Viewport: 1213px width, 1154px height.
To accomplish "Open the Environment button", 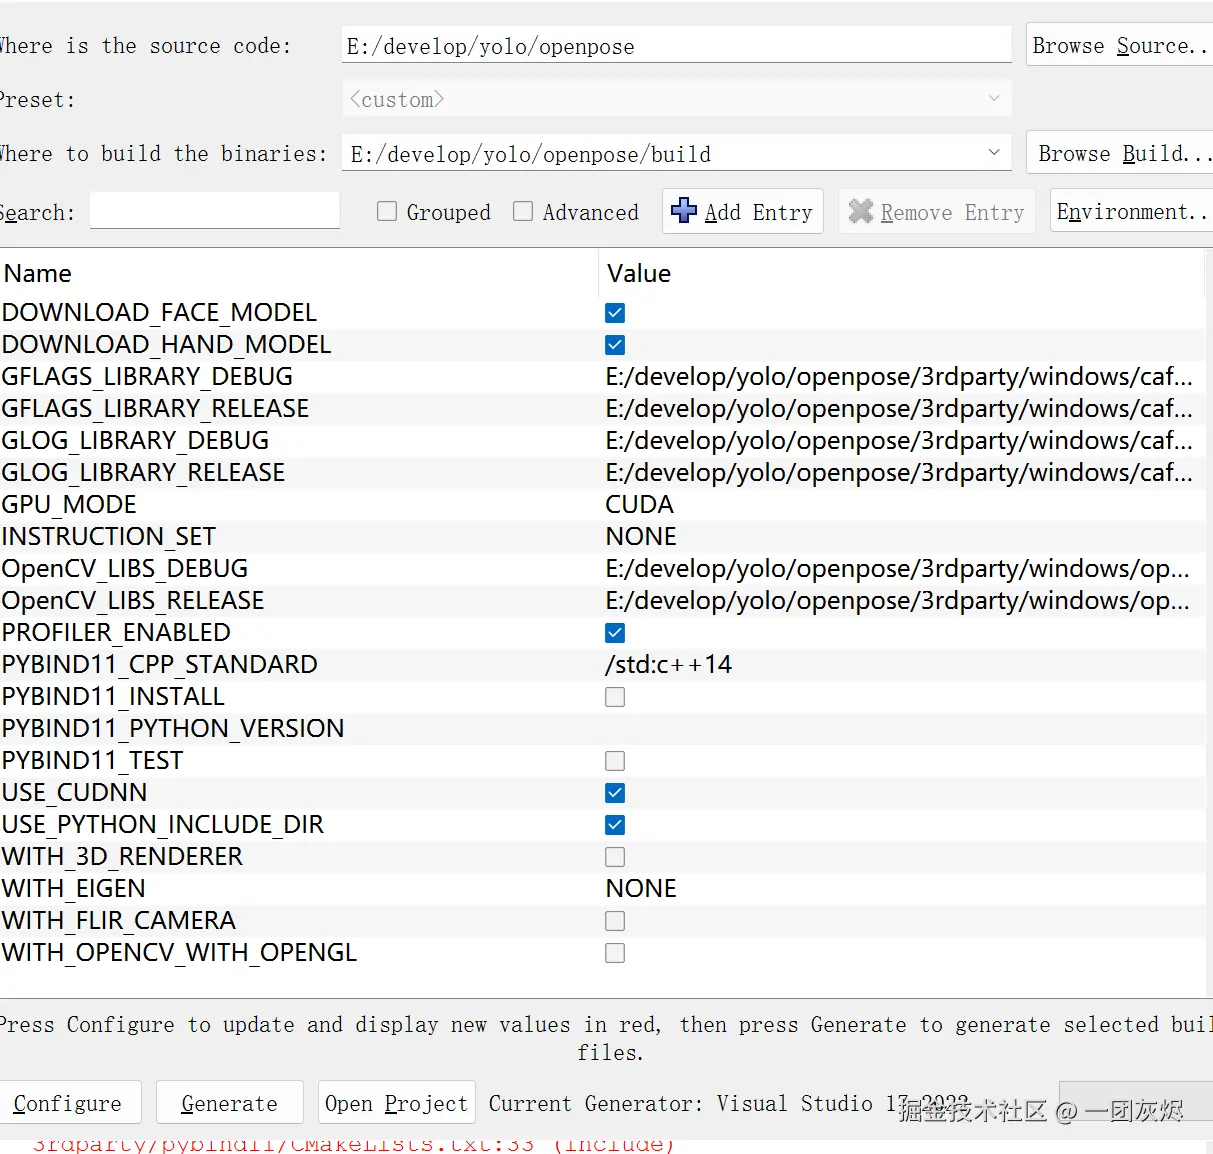I will pyautogui.click(x=1131, y=211).
